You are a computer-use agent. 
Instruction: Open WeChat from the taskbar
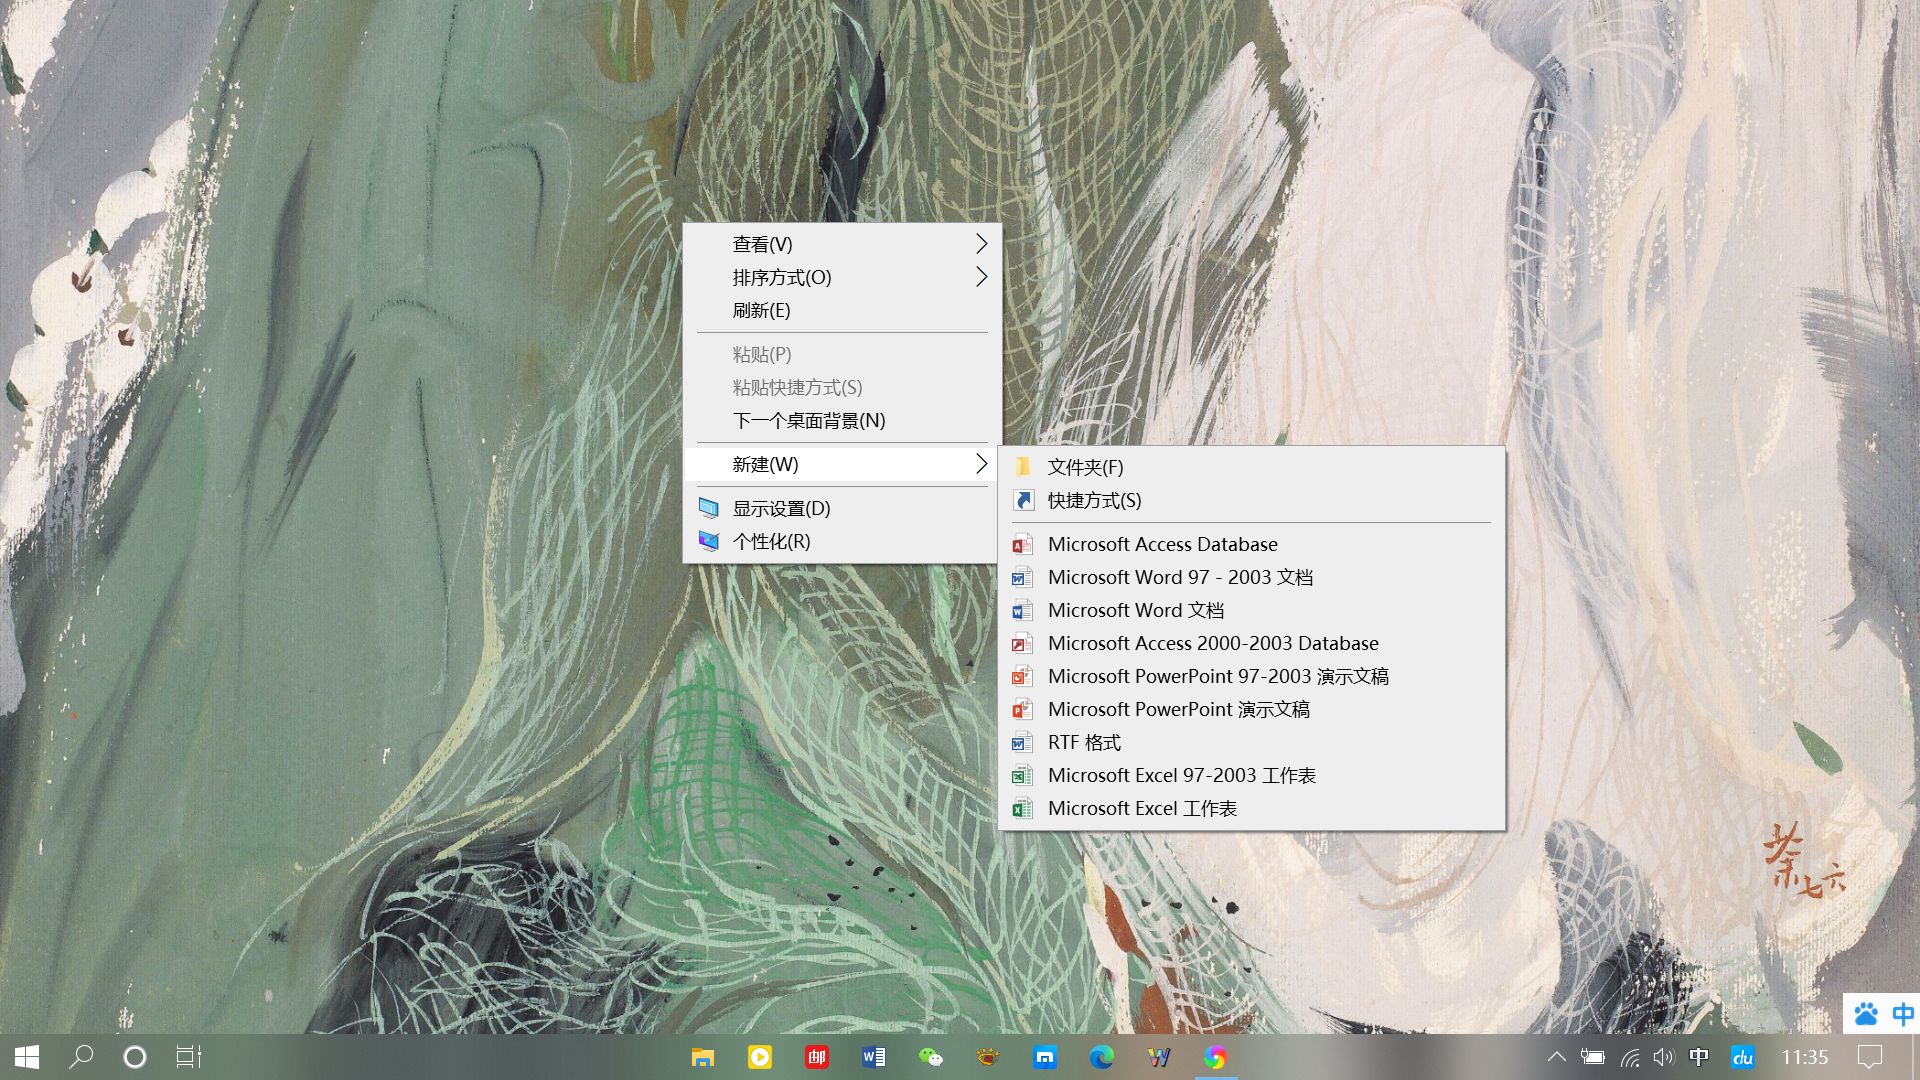[931, 1056]
